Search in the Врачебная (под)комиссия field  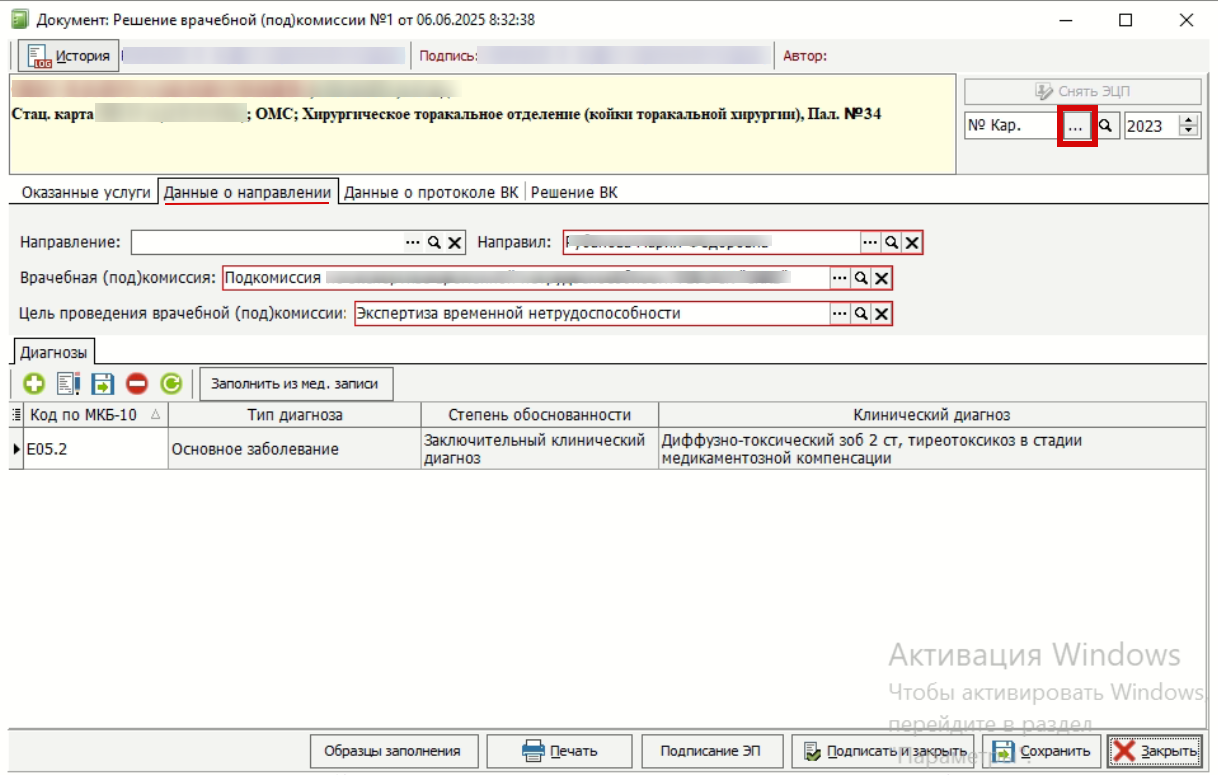(860, 278)
